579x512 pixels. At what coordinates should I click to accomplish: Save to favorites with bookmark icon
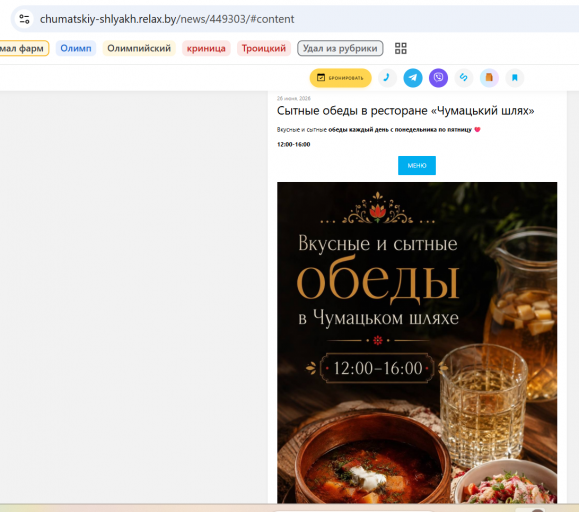tap(515, 78)
